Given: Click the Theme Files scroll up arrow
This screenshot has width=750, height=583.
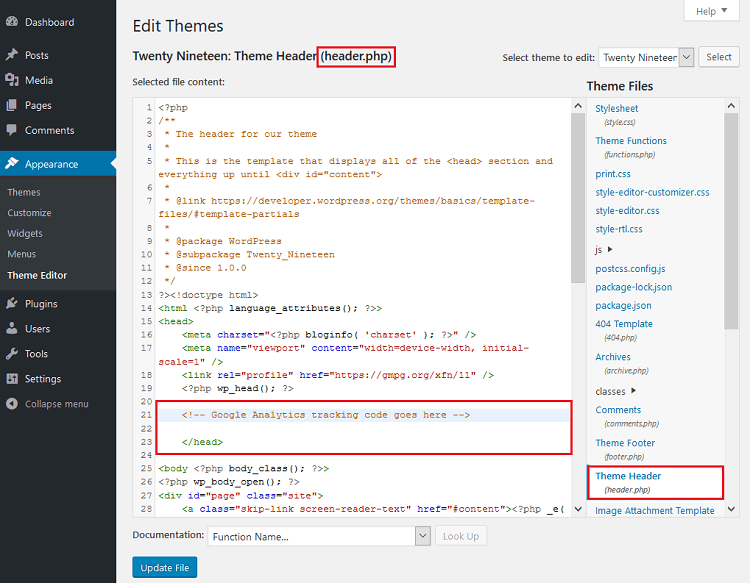Looking at the screenshot, I should (731, 106).
